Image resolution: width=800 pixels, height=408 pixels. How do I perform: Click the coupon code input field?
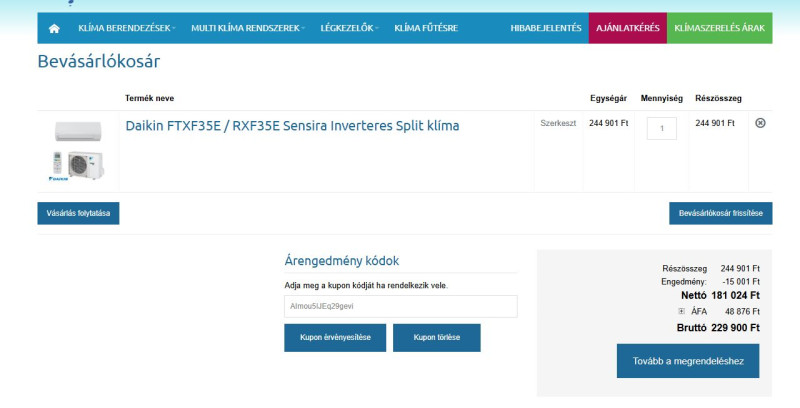click(x=401, y=306)
